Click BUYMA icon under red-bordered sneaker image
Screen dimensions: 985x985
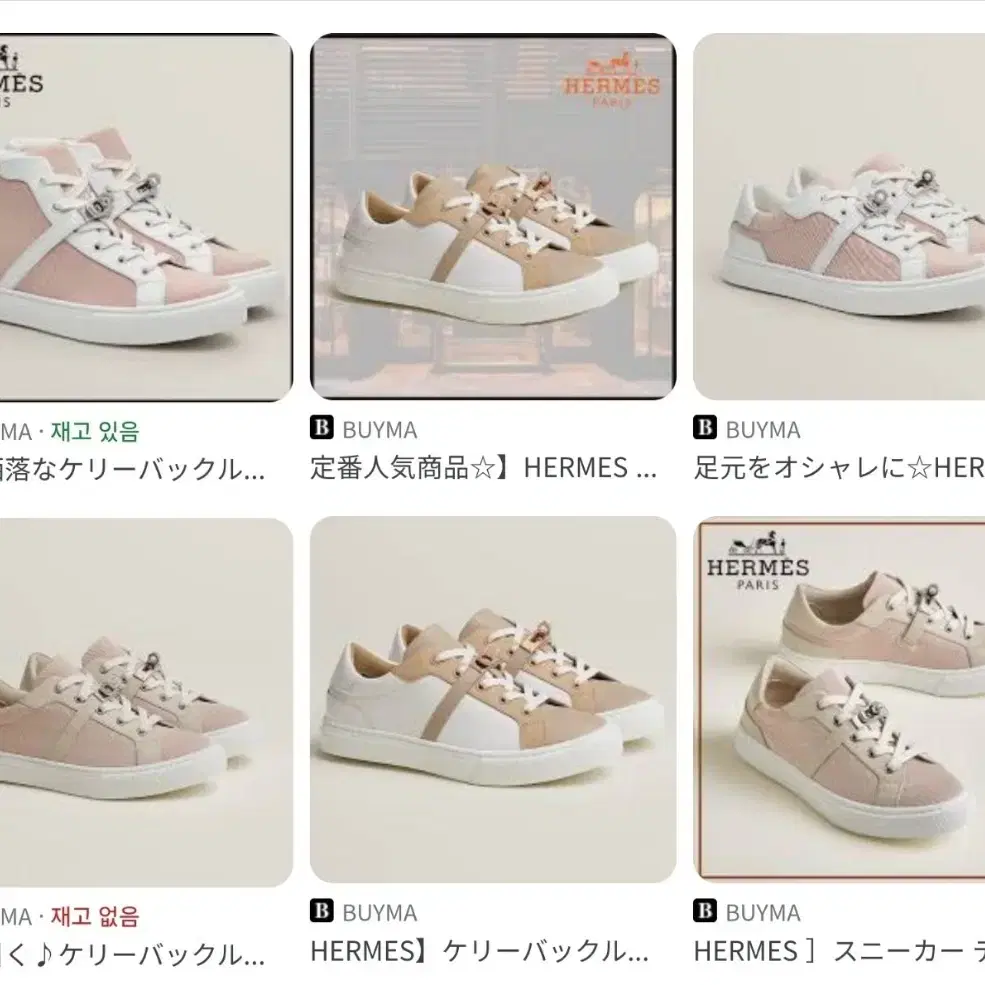click(x=705, y=910)
